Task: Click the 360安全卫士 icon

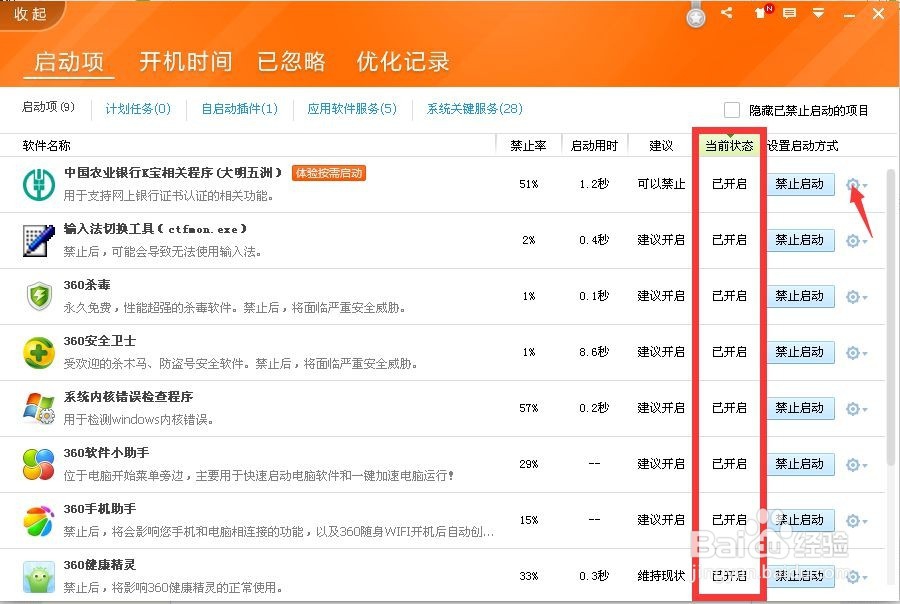Action: pos(39,353)
